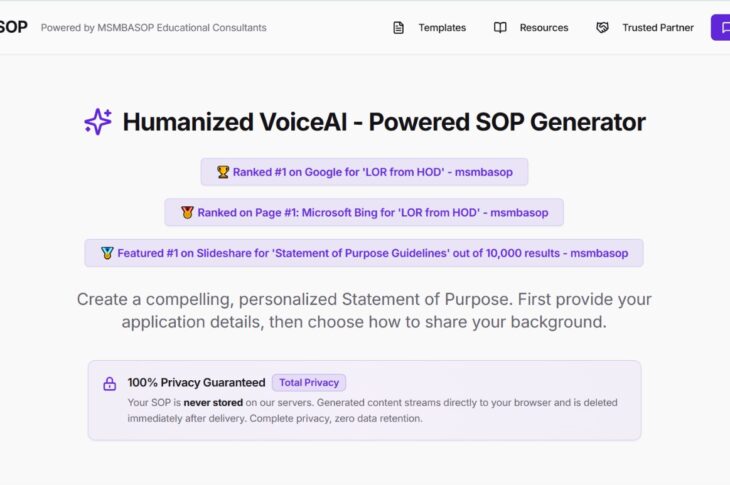Click the 'Total Privacy' tag
The image size is (730, 485).
[x=309, y=382]
